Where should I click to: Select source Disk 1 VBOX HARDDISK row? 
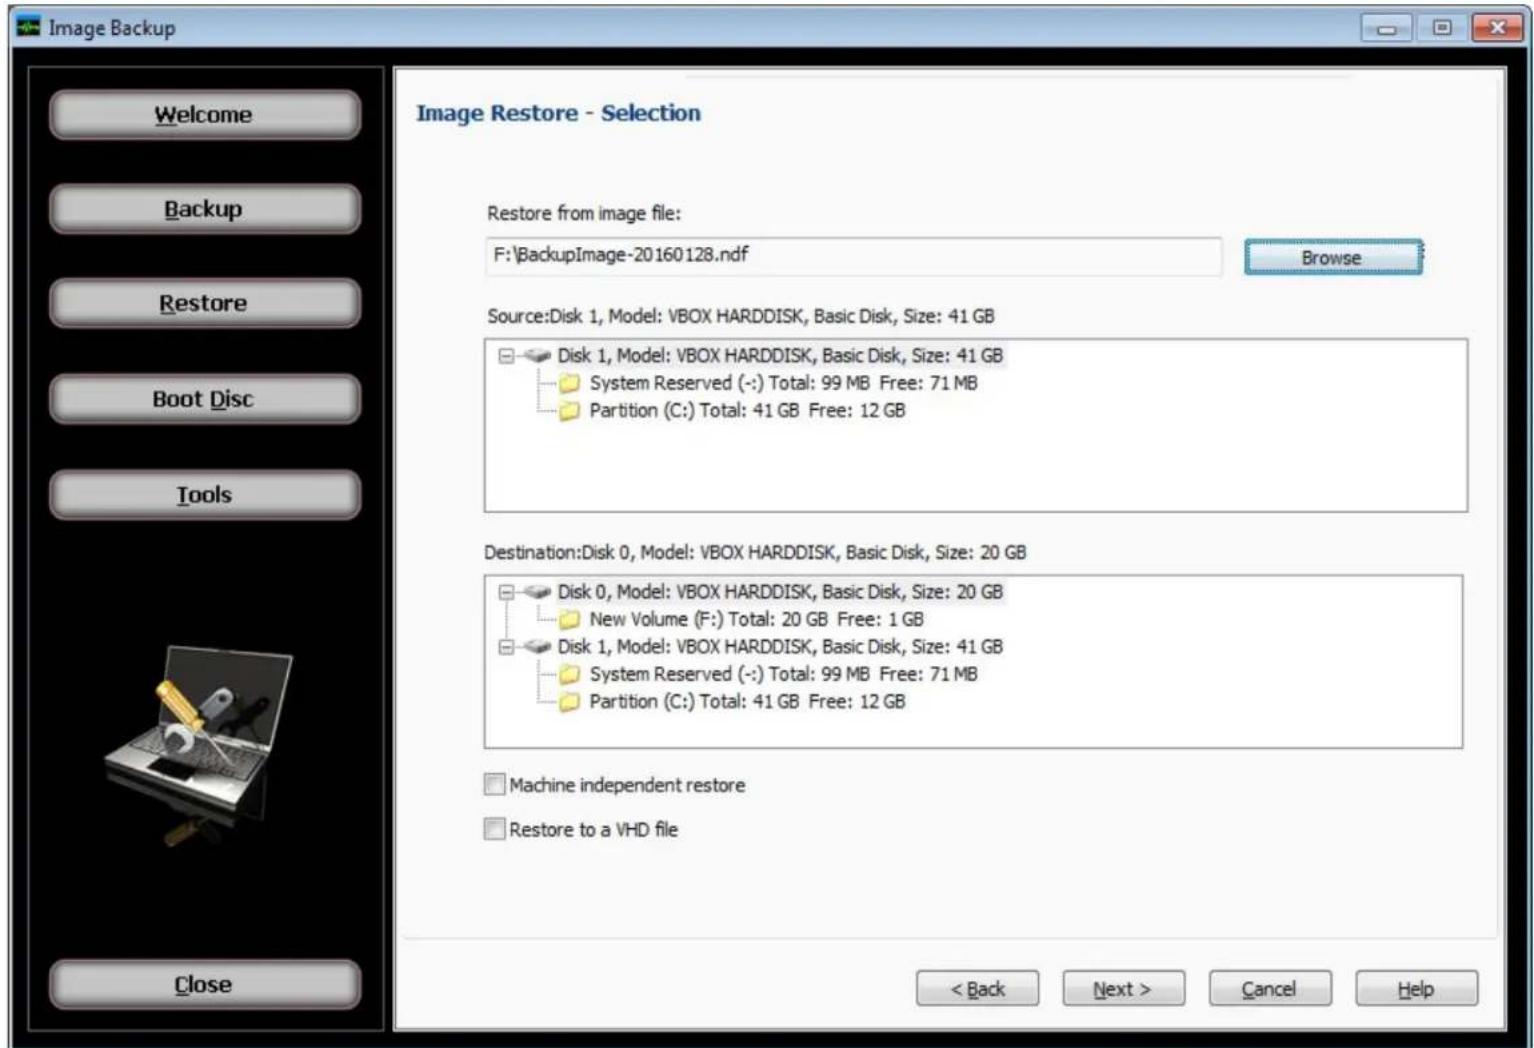(x=780, y=356)
